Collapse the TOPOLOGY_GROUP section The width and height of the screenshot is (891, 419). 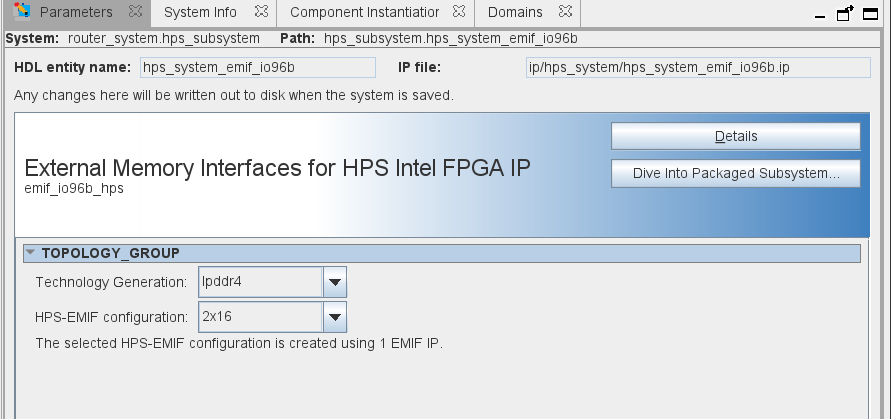(x=30, y=253)
